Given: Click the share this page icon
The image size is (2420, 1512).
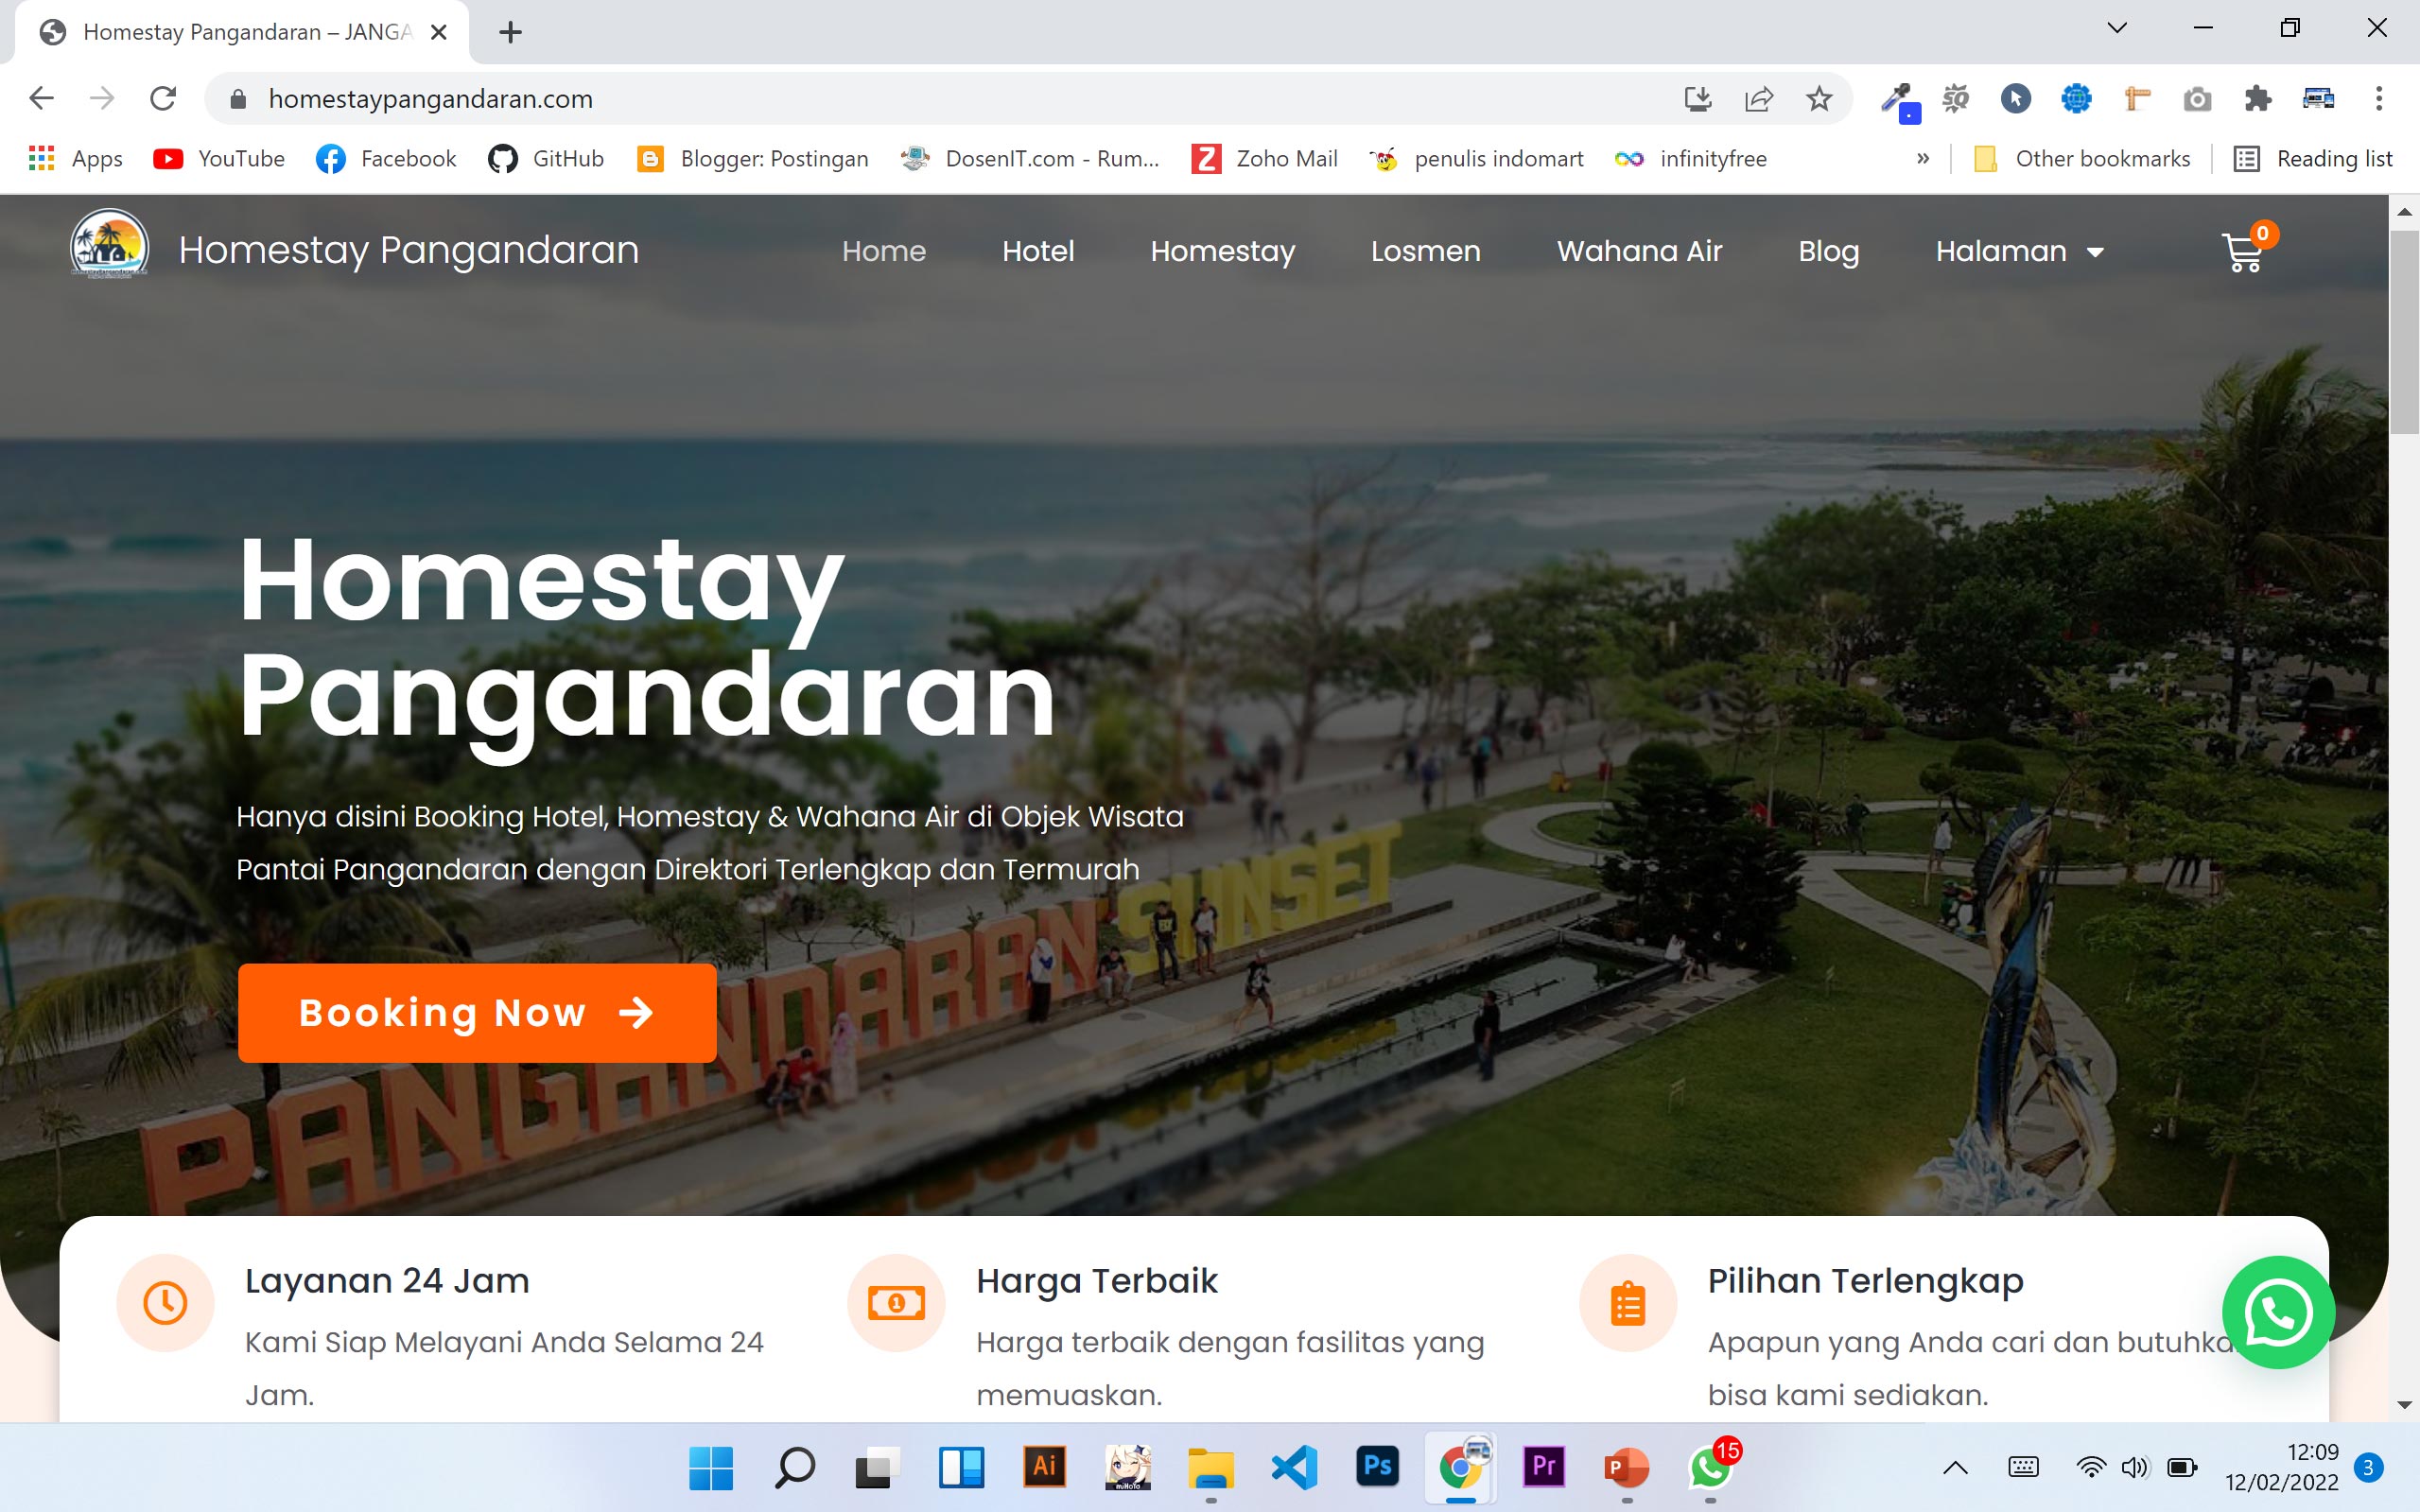Looking at the screenshot, I should coord(1760,98).
